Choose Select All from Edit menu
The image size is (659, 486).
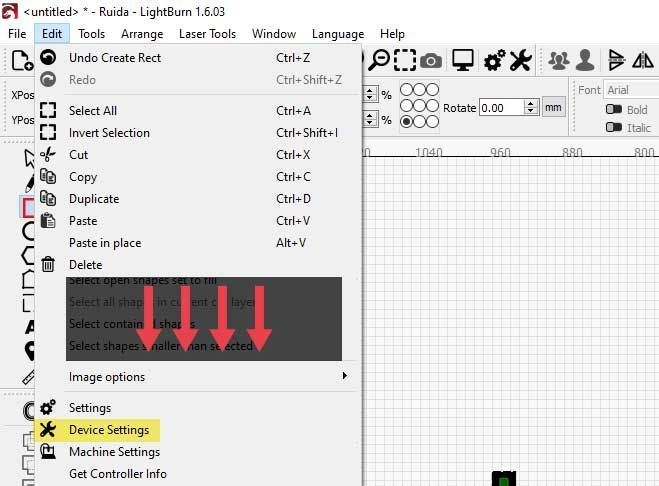[198, 111]
